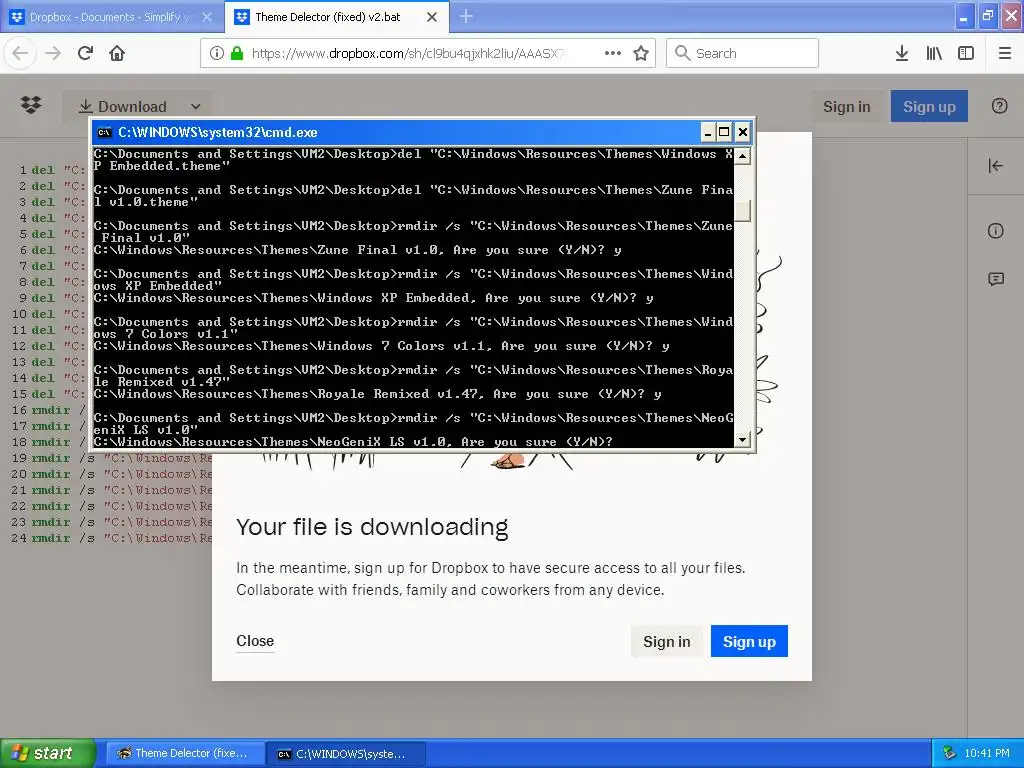Select Theme Delector (fixed) v2.bat tab
The image size is (1024, 768).
(337, 17)
